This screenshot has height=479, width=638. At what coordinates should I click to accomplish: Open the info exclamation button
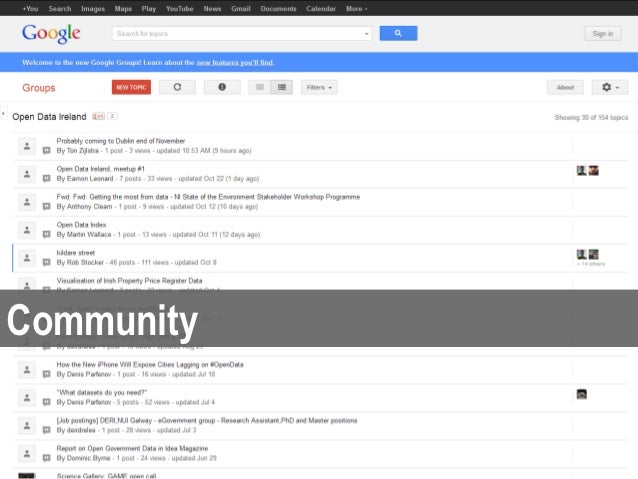[x=222, y=87]
